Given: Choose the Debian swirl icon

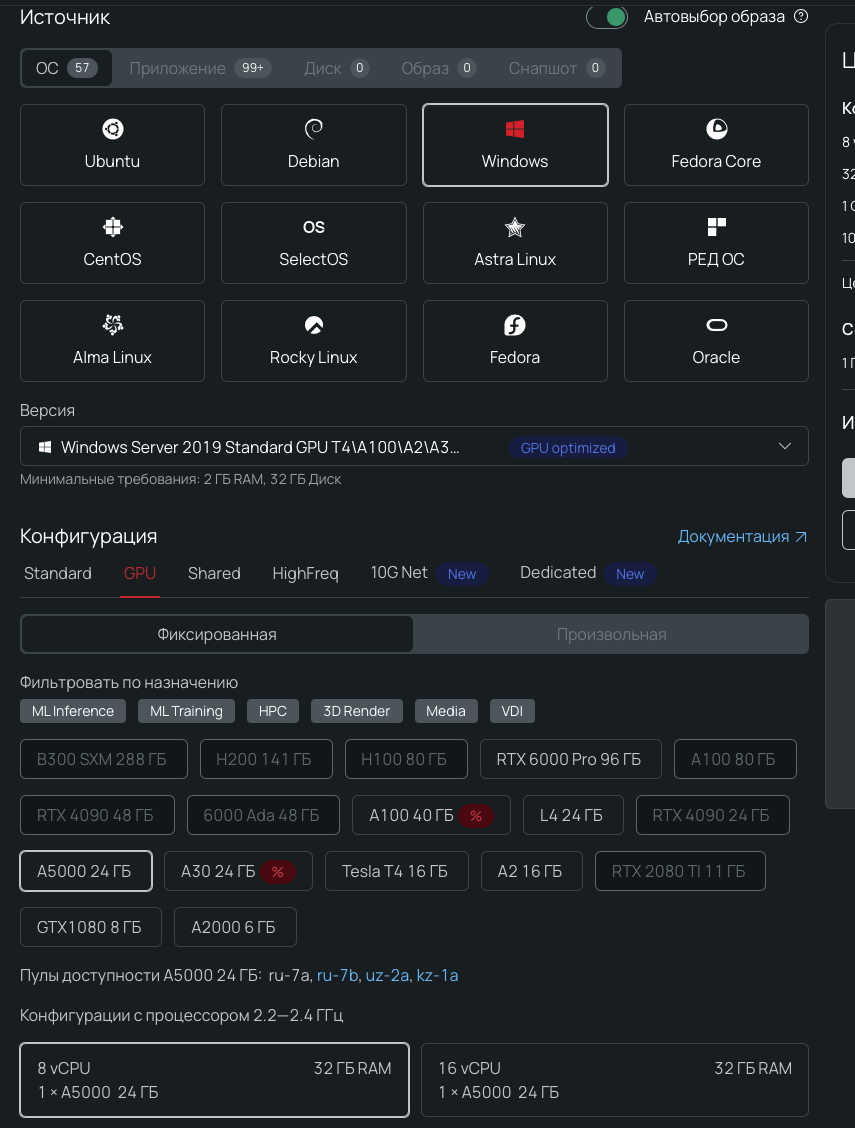Looking at the screenshot, I should (x=314, y=129).
